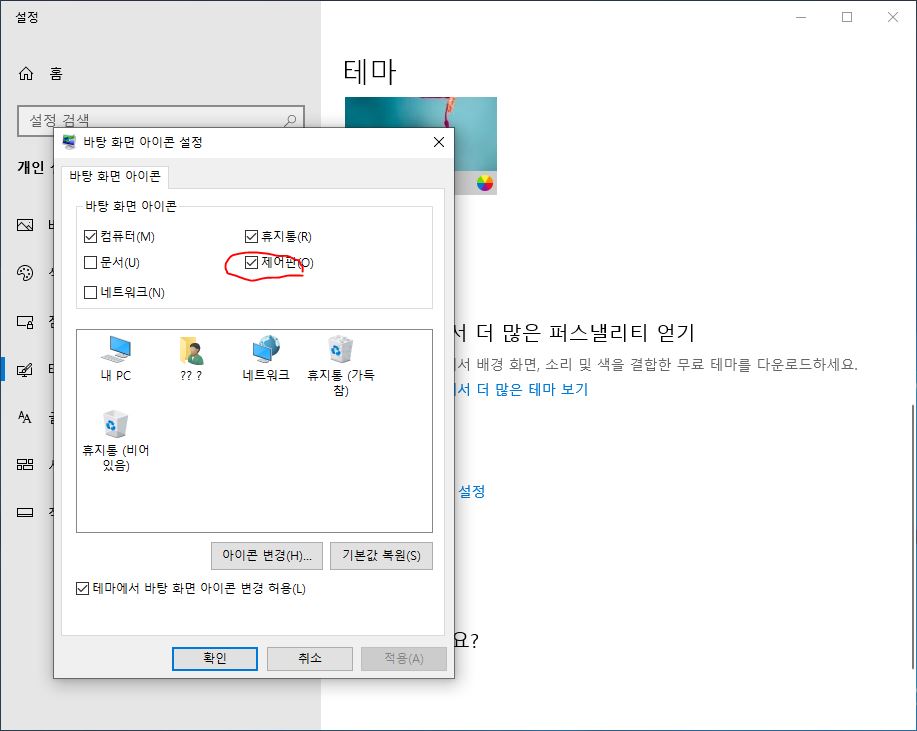The height and width of the screenshot is (731, 917).
Task: Open Colors palette icon in sidebar
Action: [25, 273]
